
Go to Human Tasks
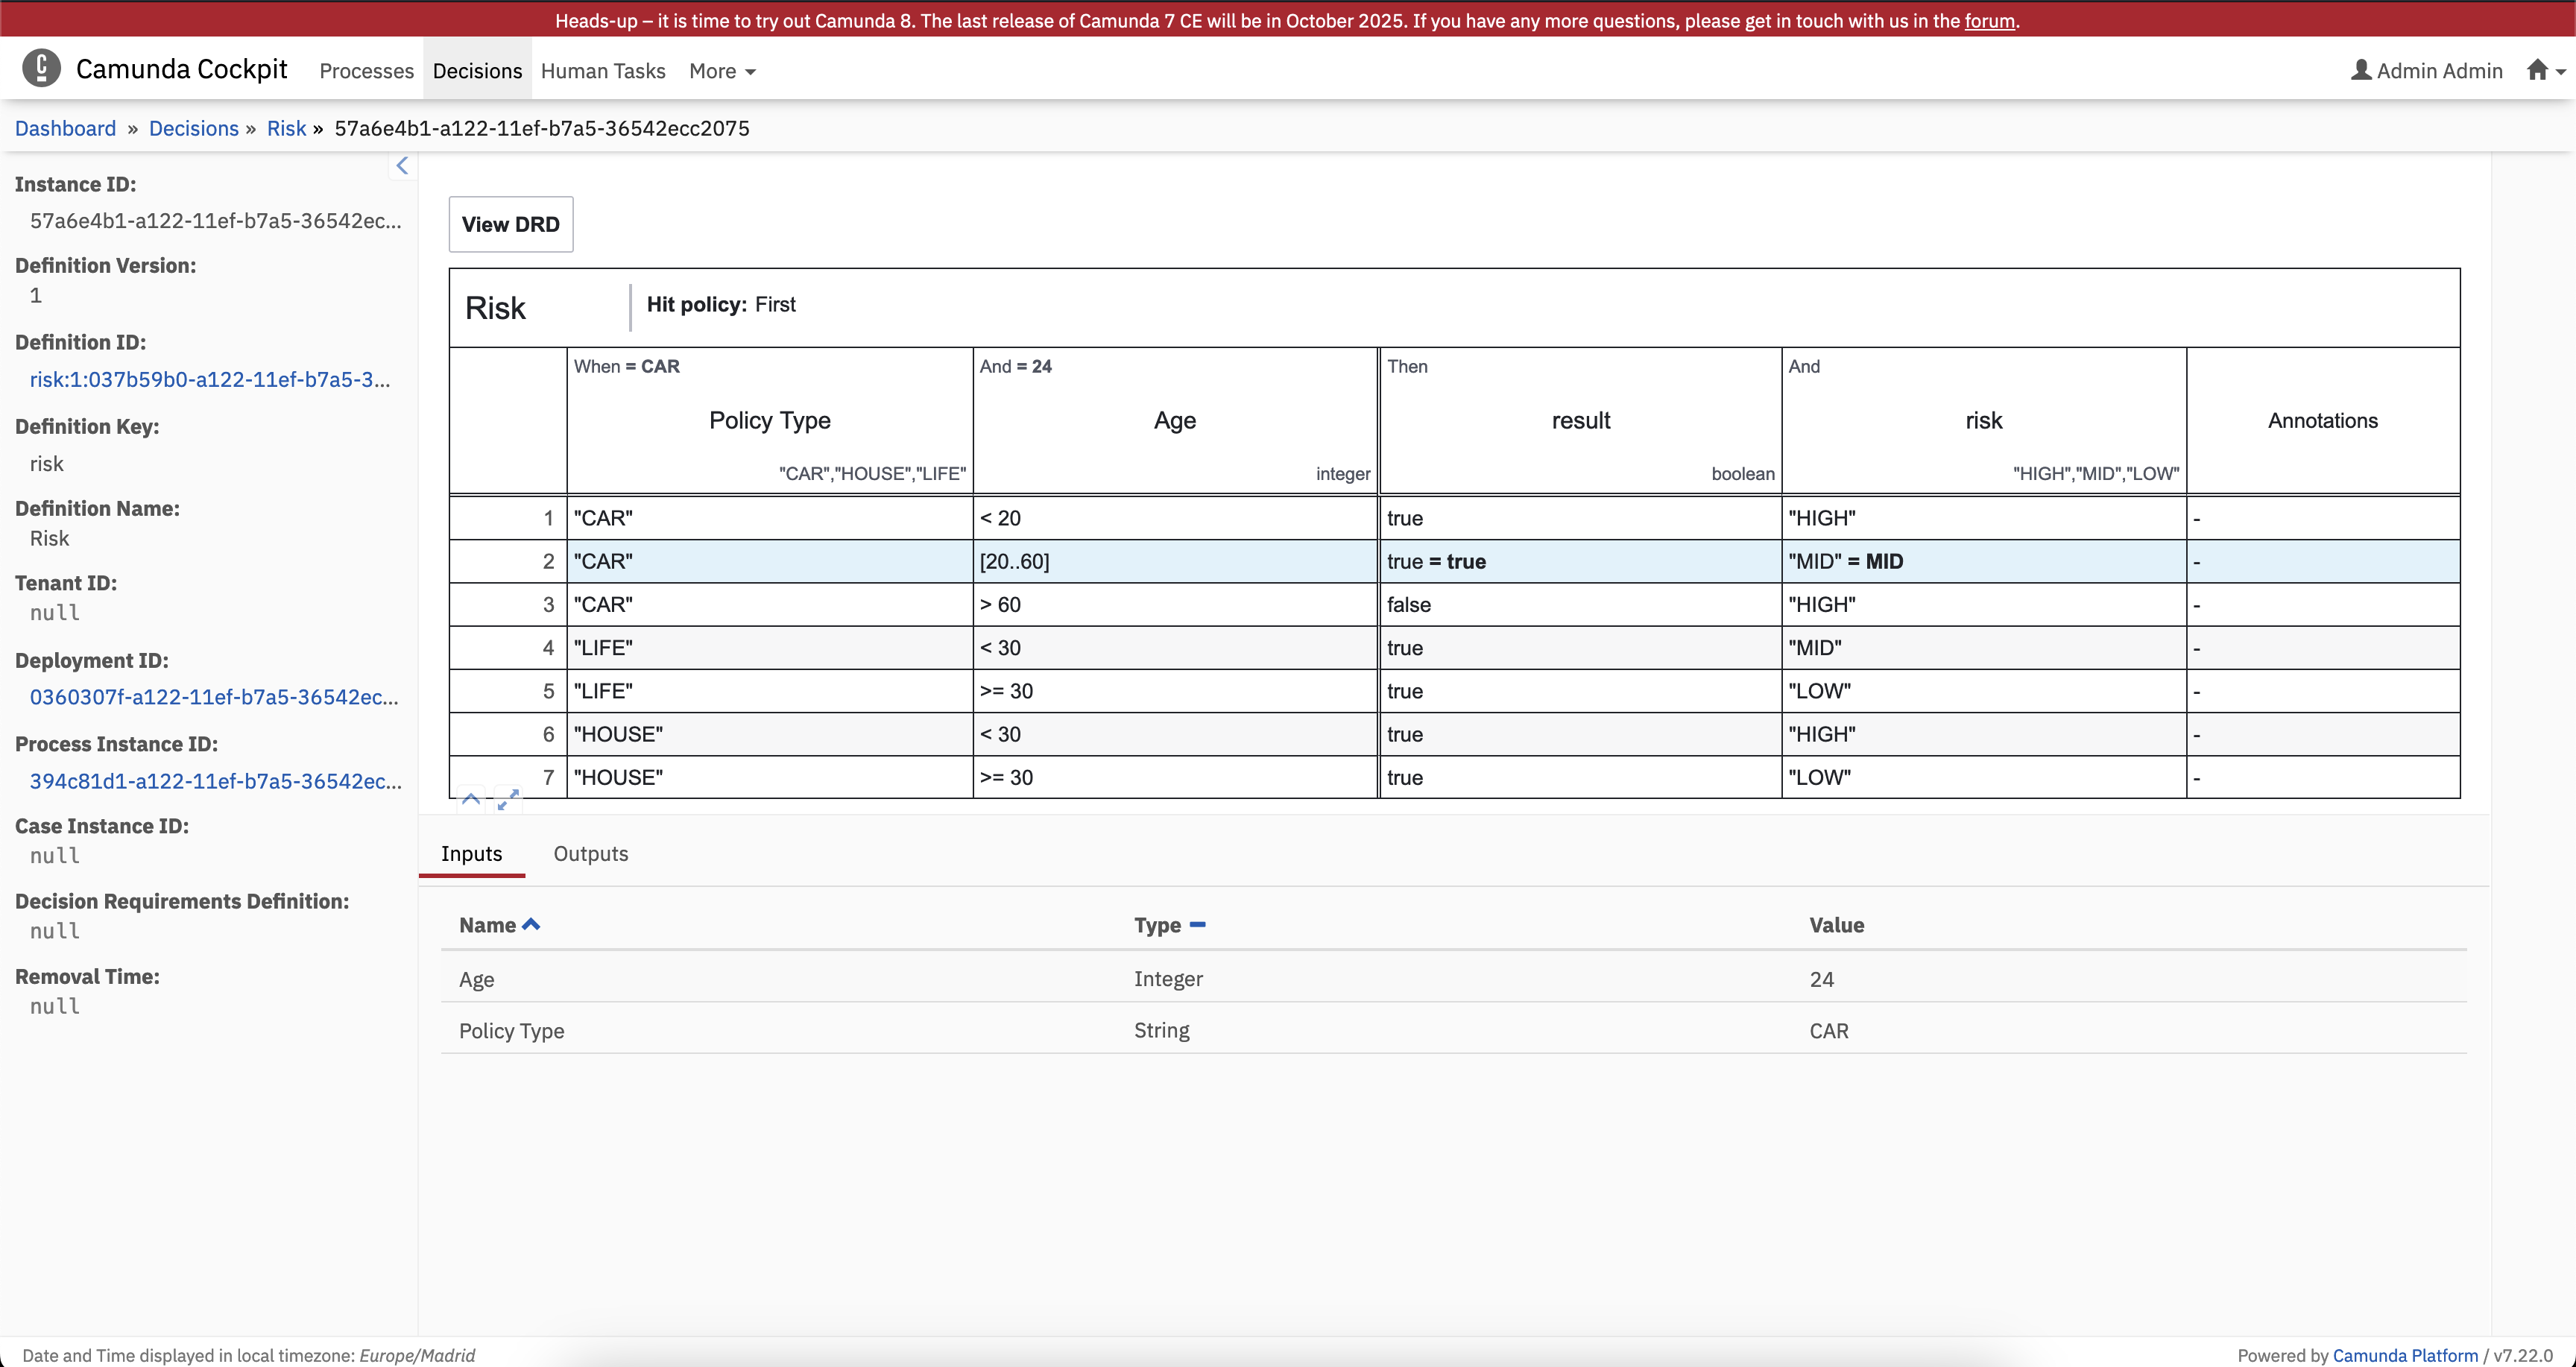click(603, 71)
